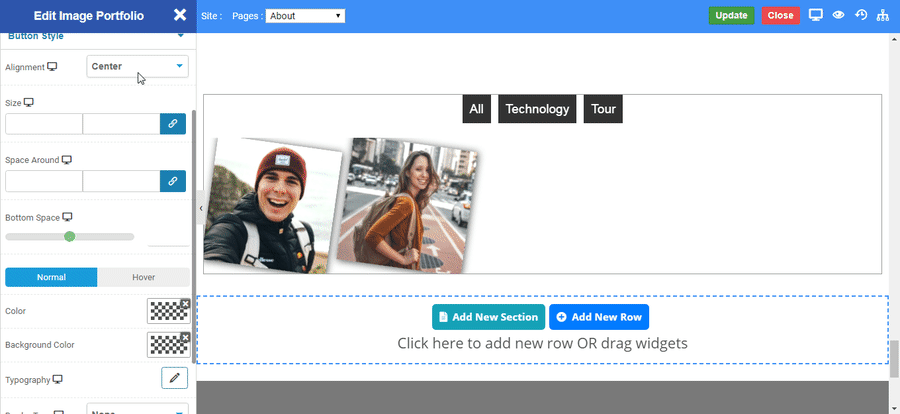Click responsive device icon next to Typography
The width and height of the screenshot is (900, 414).
[x=57, y=380]
